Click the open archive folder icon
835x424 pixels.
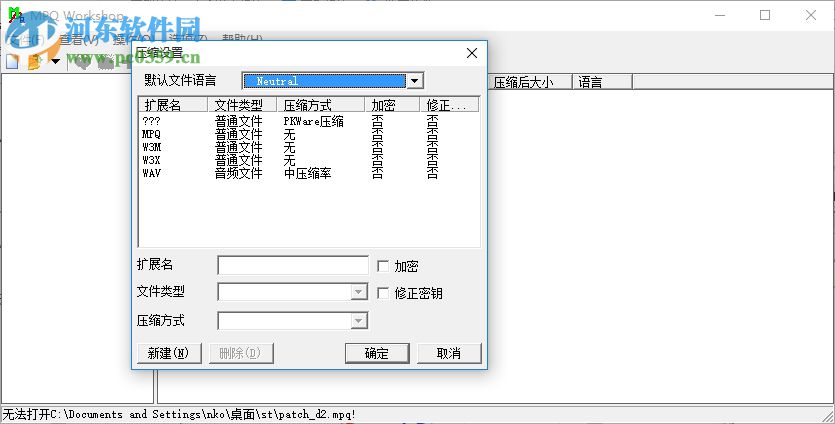[x=35, y=61]
